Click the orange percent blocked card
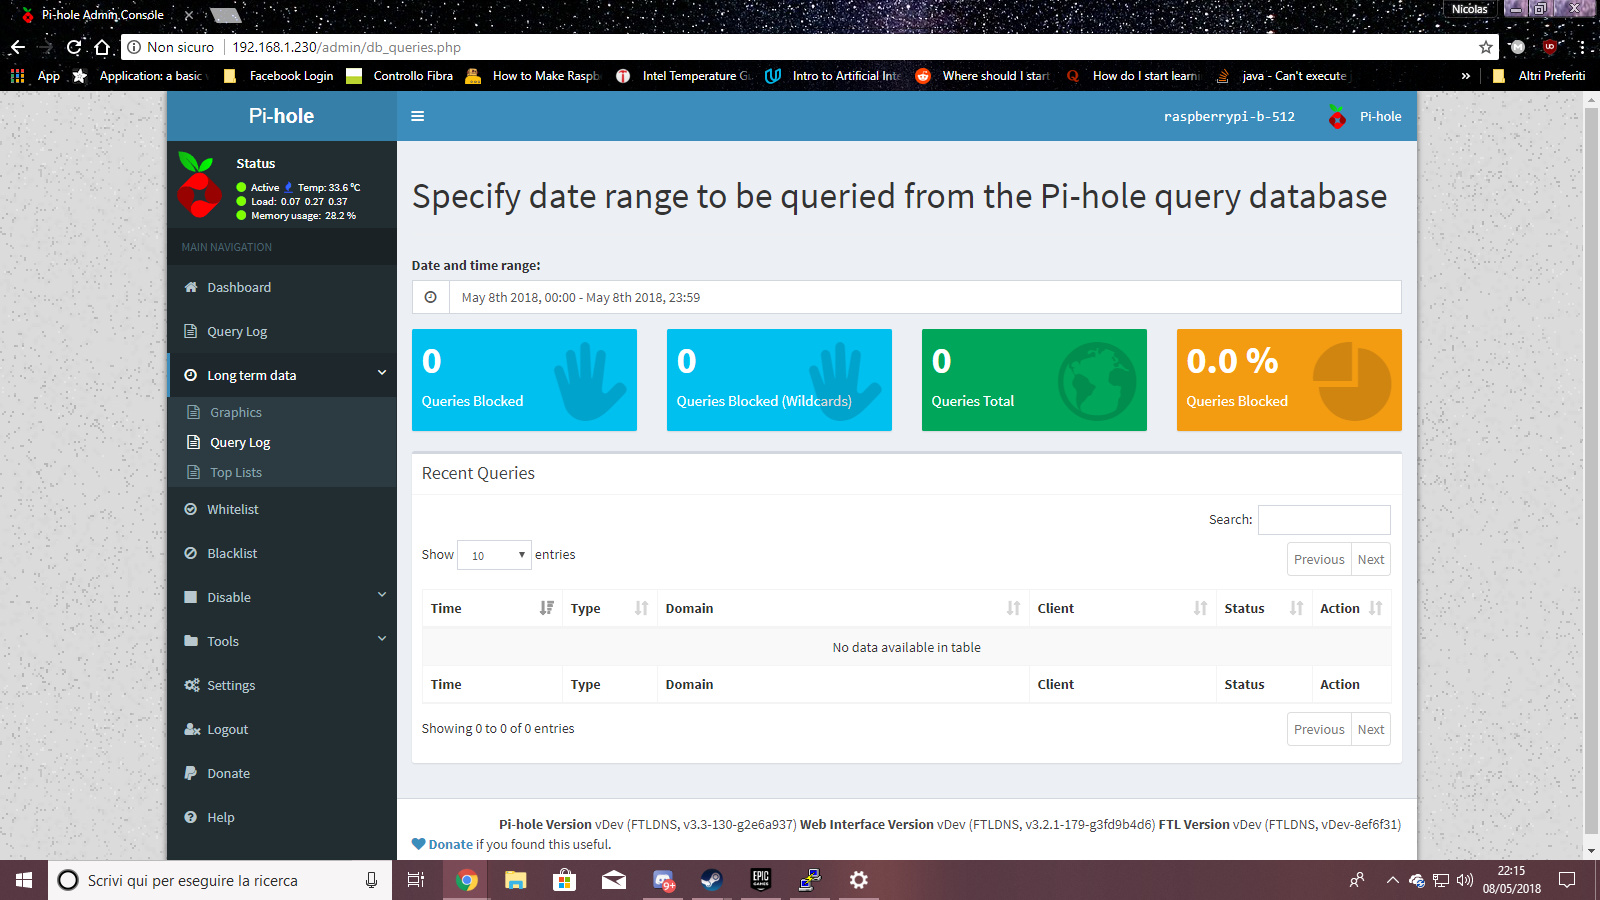The image size is (1600, 900). 1289,380
